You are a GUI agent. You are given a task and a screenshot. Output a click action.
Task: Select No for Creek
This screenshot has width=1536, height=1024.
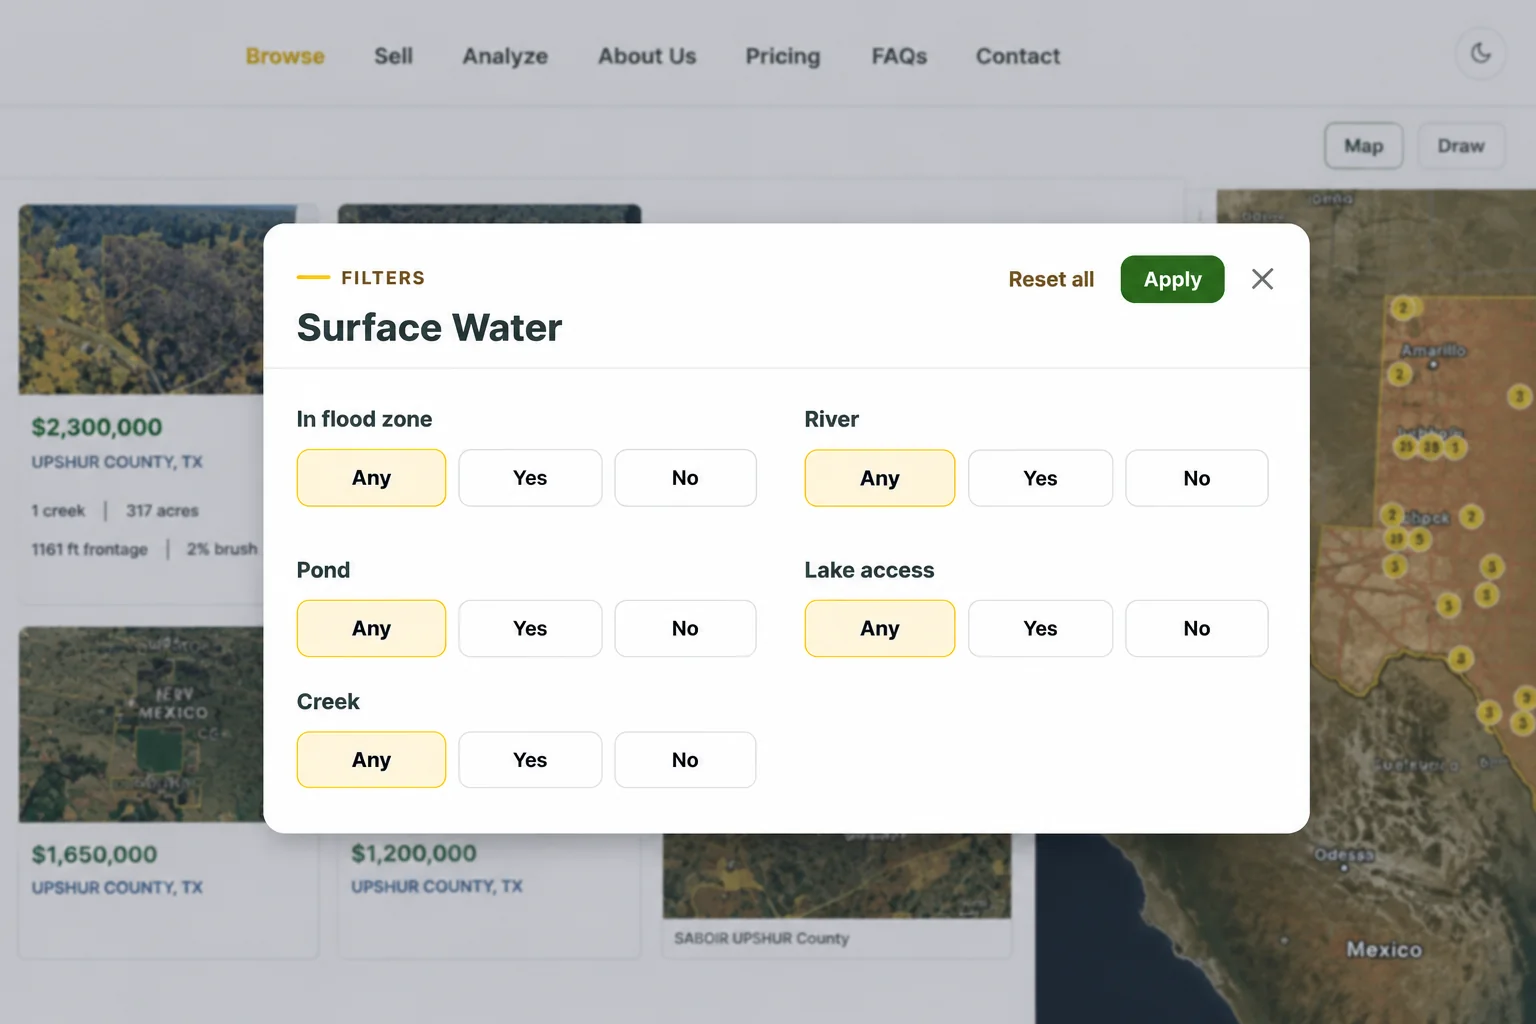click(685, 760)
